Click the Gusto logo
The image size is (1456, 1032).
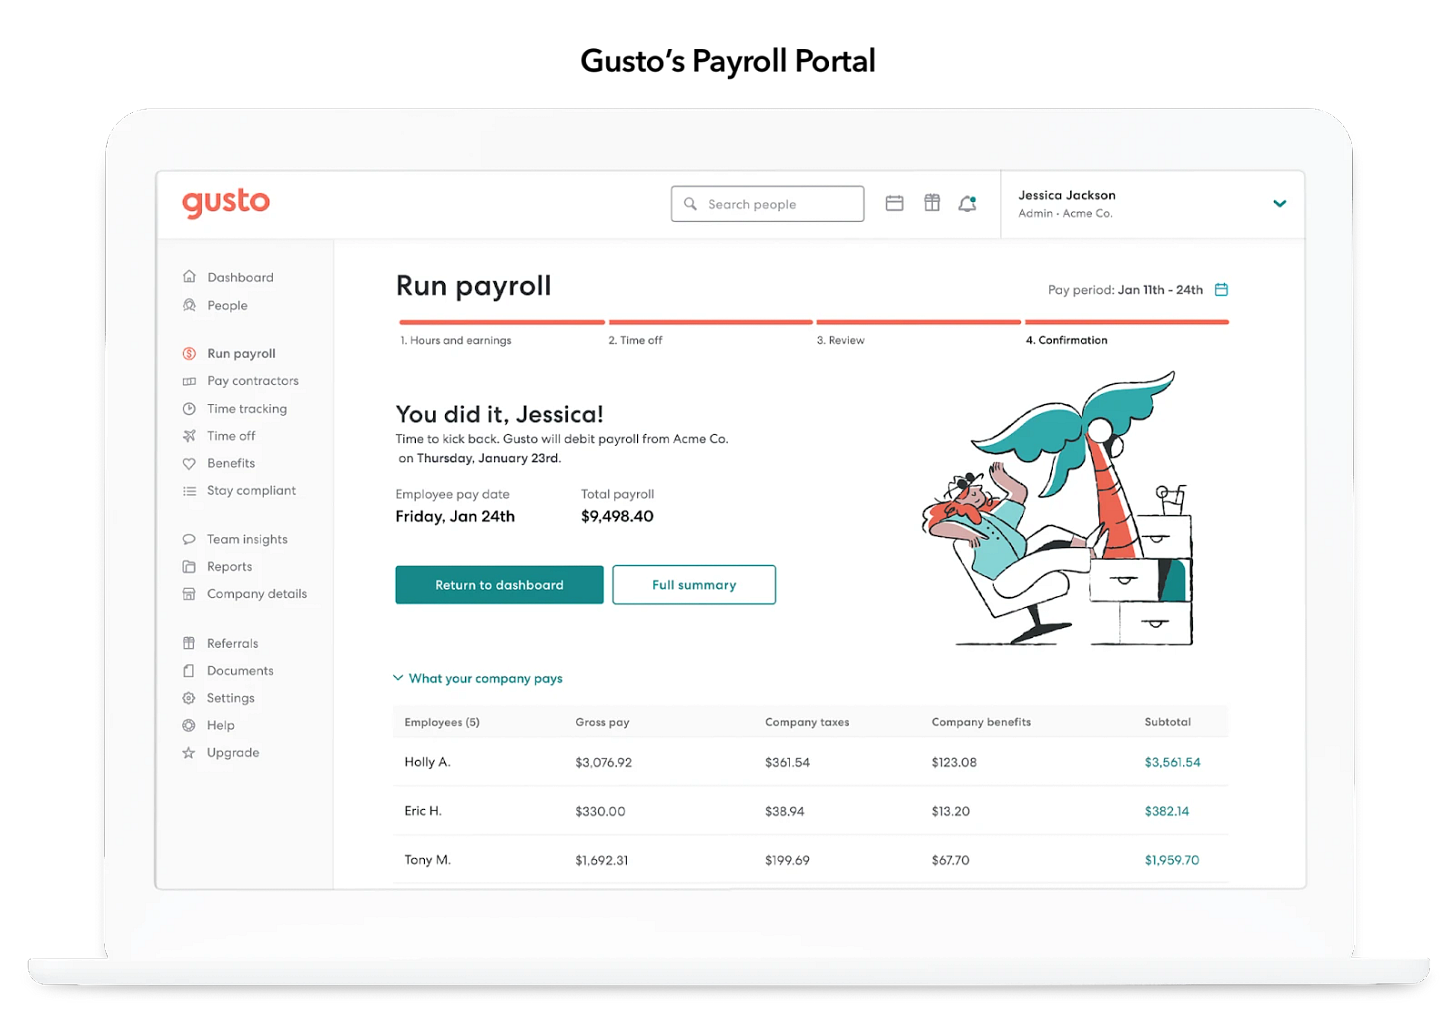click(x=226, y=203)
